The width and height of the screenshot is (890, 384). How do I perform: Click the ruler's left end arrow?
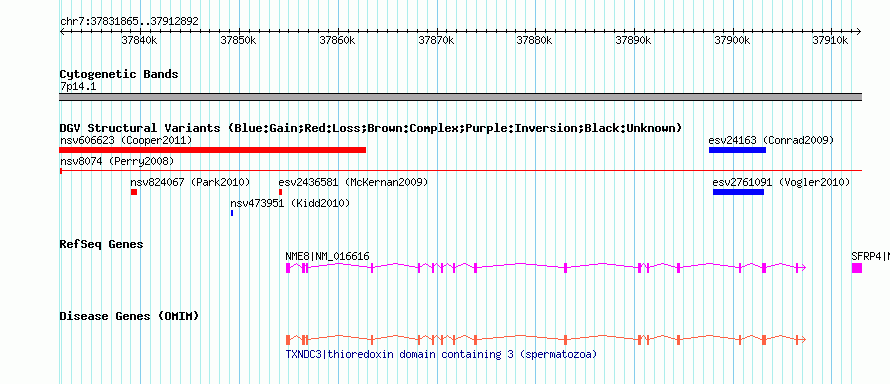coord(63,31)
